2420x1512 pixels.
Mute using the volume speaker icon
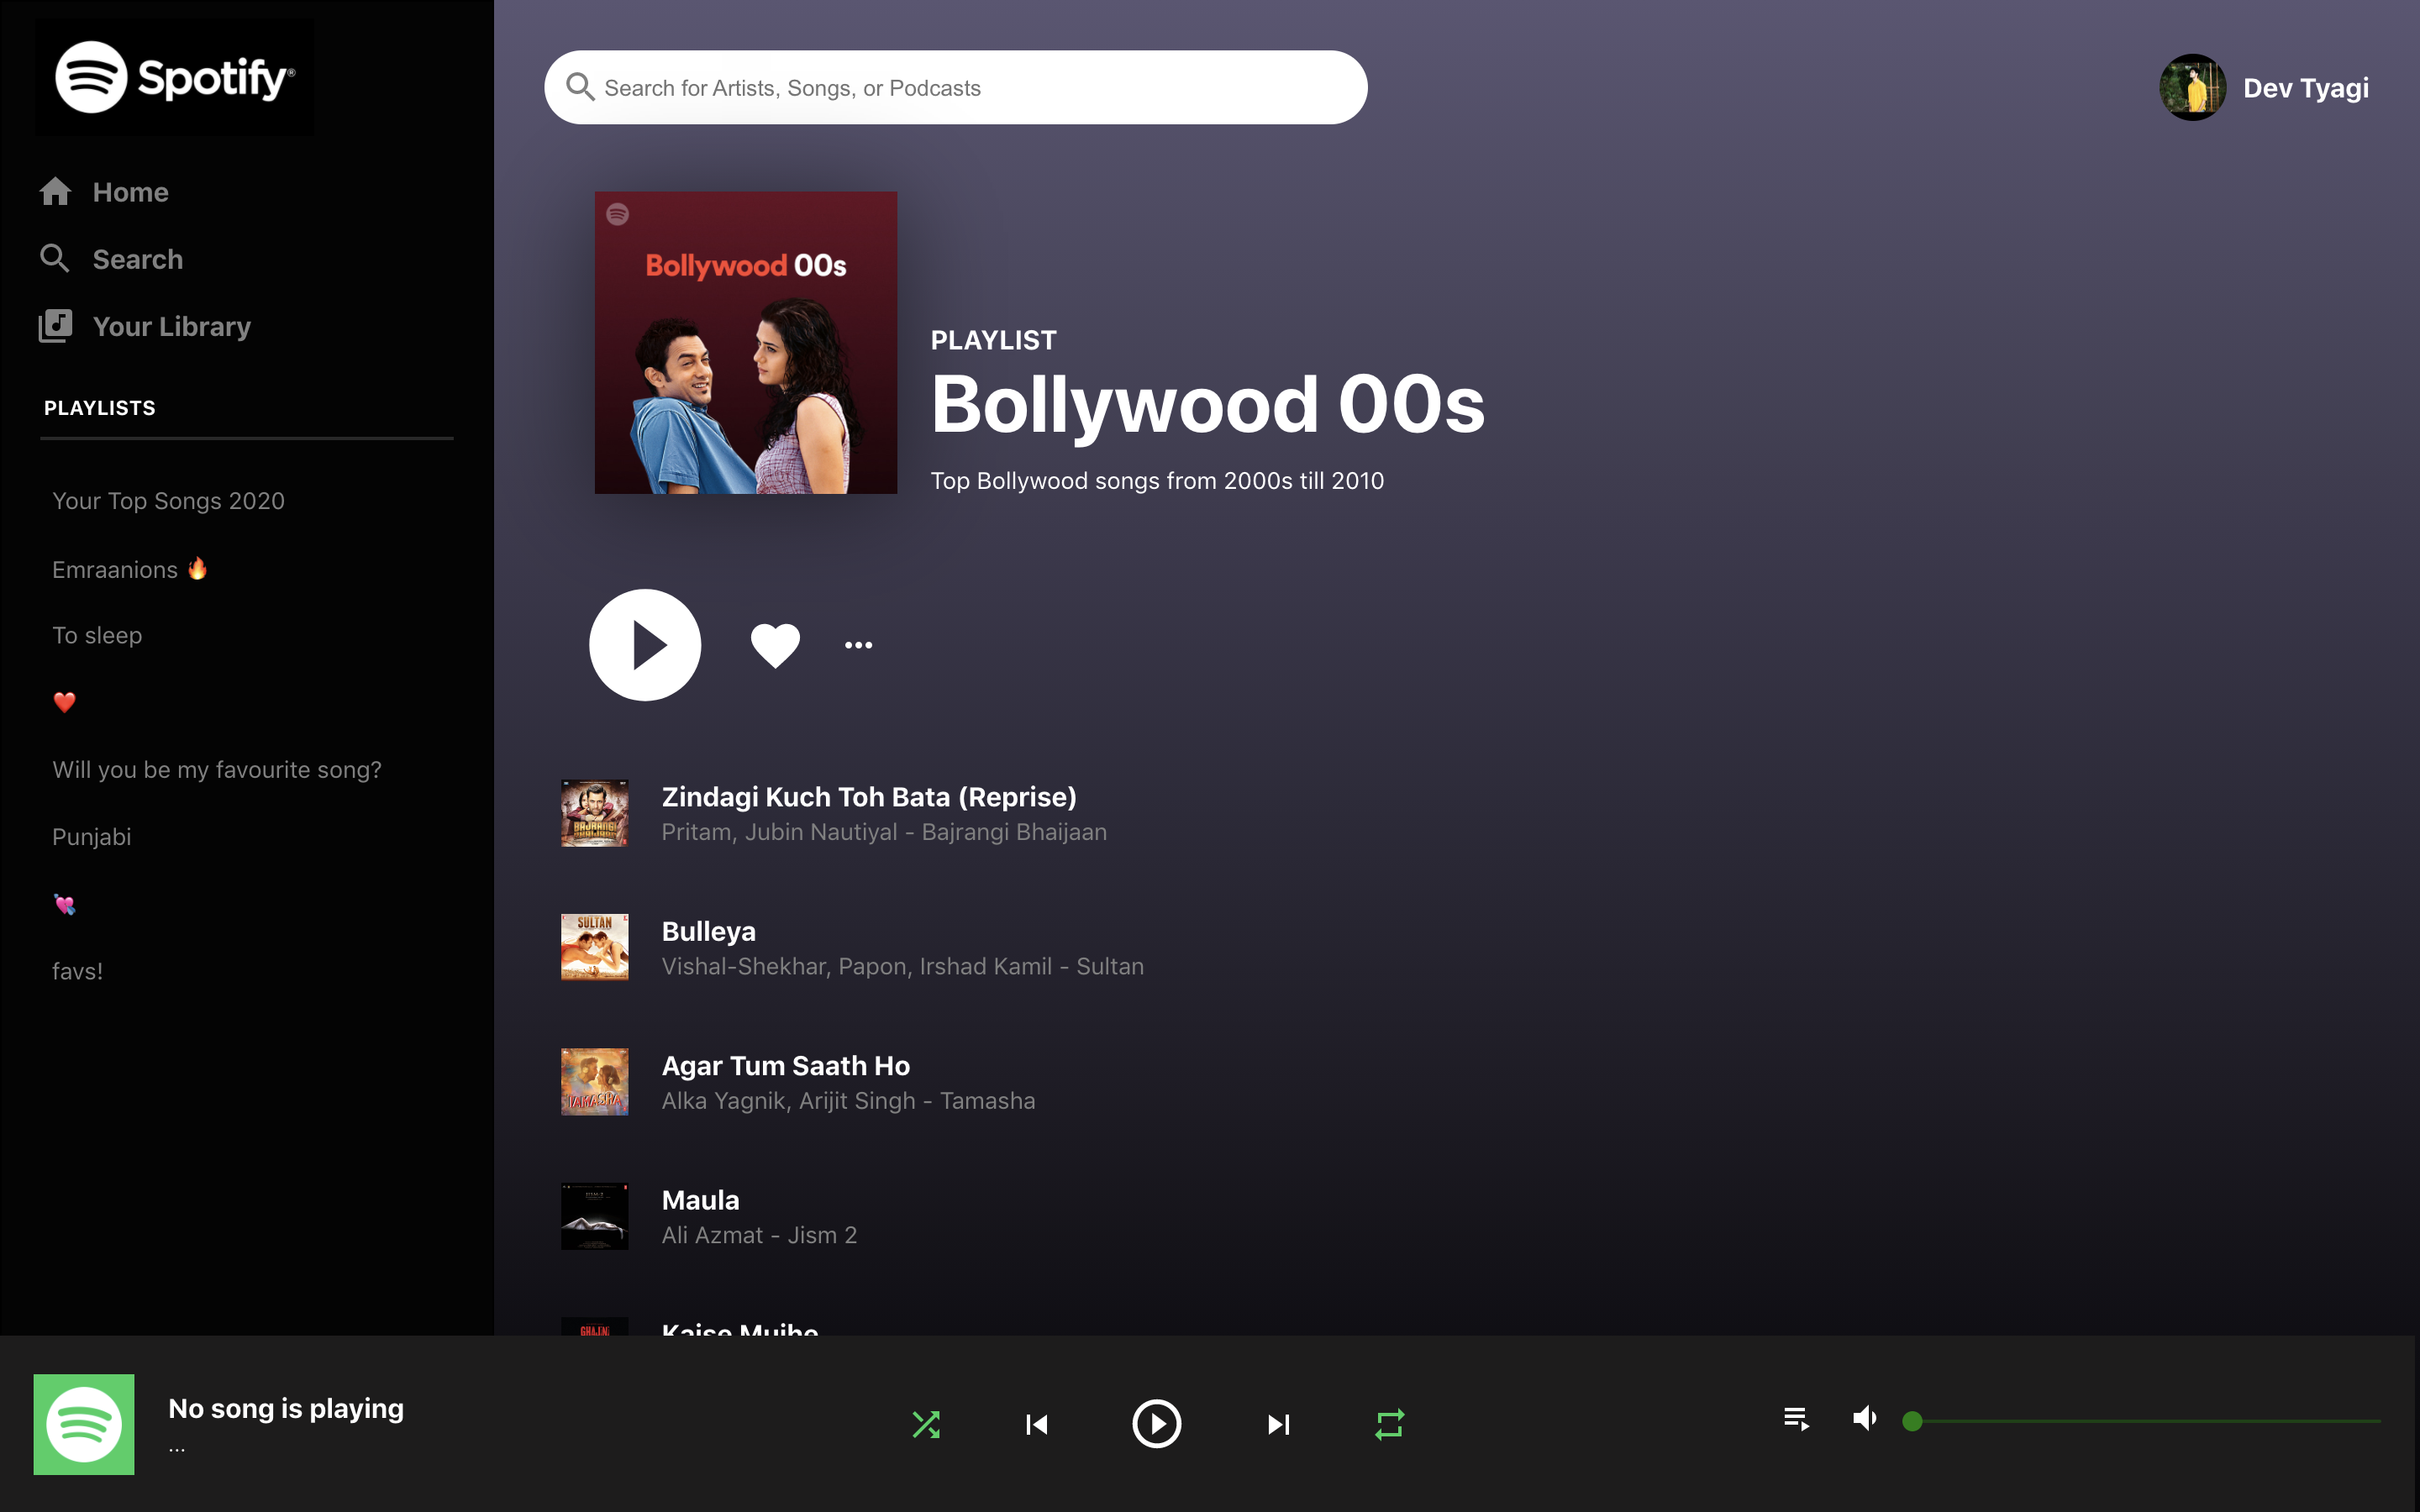coord(1864,1418)
